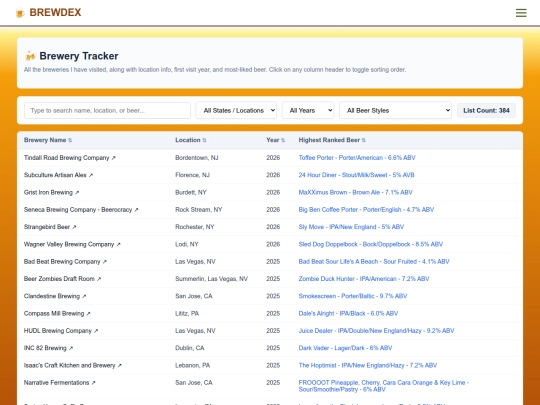Screen dimensions: 540x405
Task: Click the Dublin, CA location cell
Action: (x=189, y=348)
